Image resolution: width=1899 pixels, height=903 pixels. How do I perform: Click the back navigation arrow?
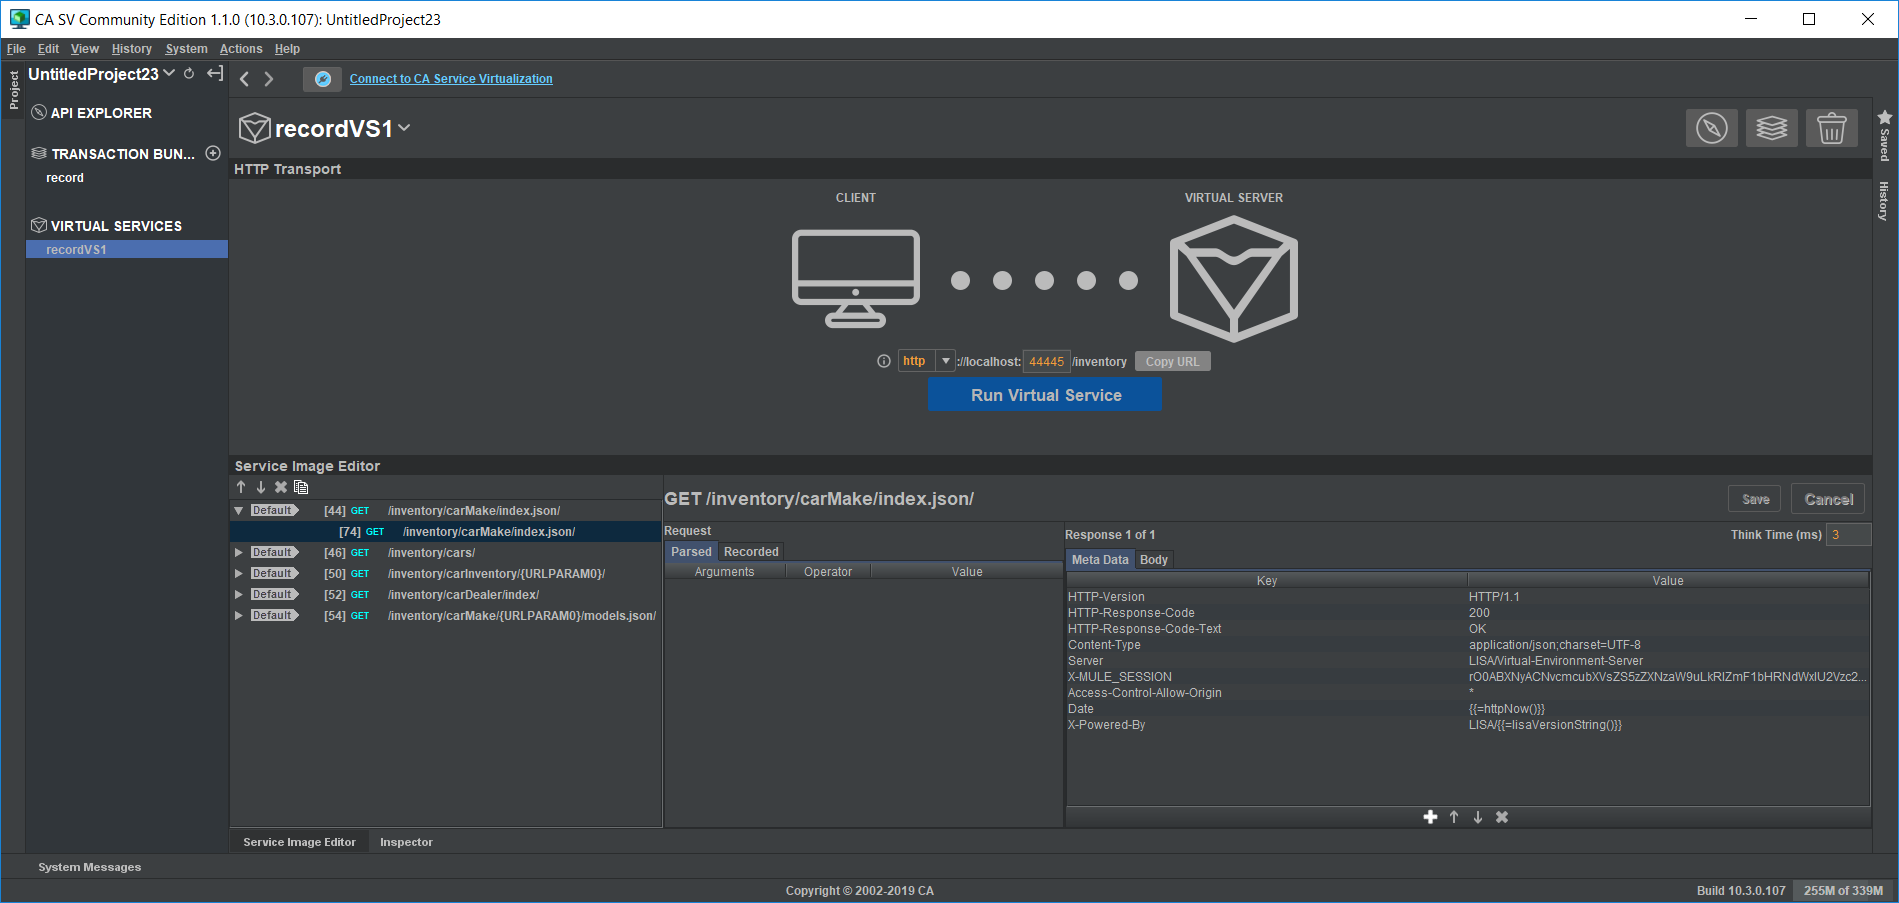tap(244, 79)
